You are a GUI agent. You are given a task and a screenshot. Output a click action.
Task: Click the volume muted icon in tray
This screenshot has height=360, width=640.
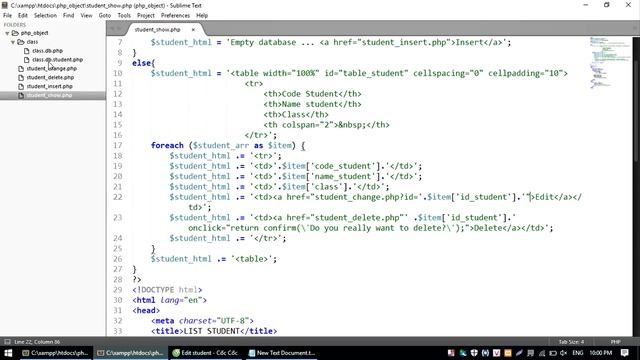pyautogui.click(x=564, y=353)
